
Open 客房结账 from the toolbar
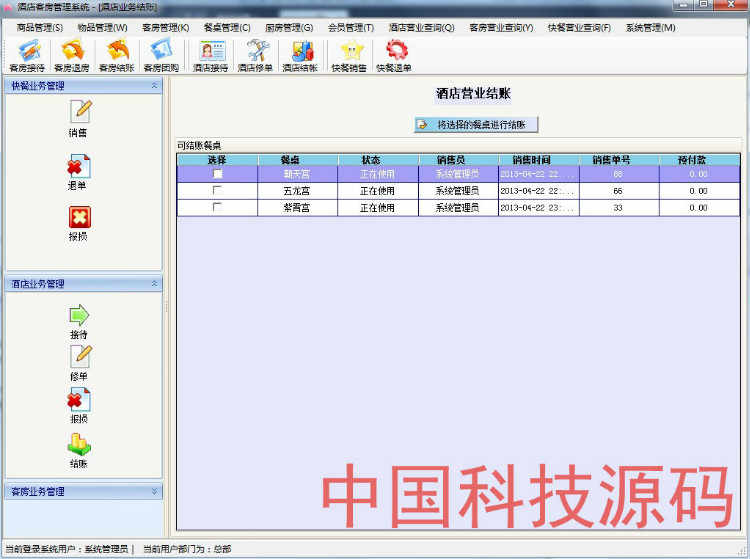[x=117, y=56]
